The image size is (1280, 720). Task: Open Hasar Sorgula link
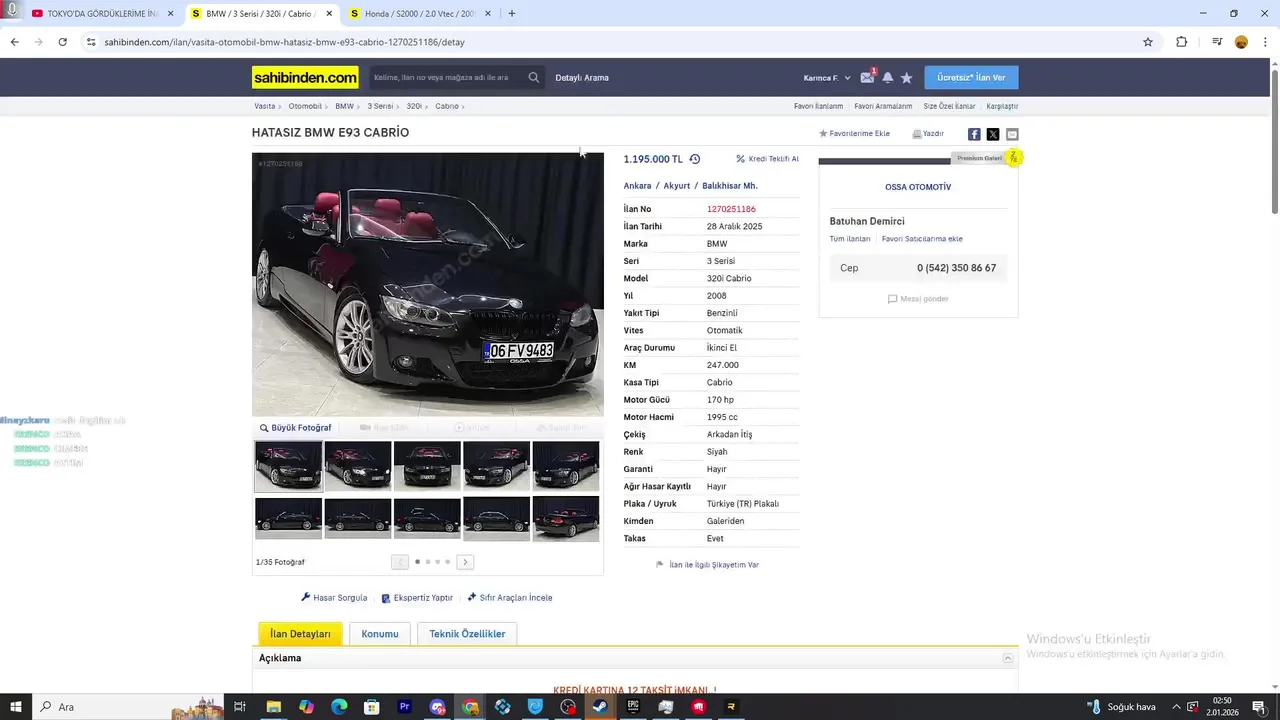pyautogui.click(x=334, y=598)
